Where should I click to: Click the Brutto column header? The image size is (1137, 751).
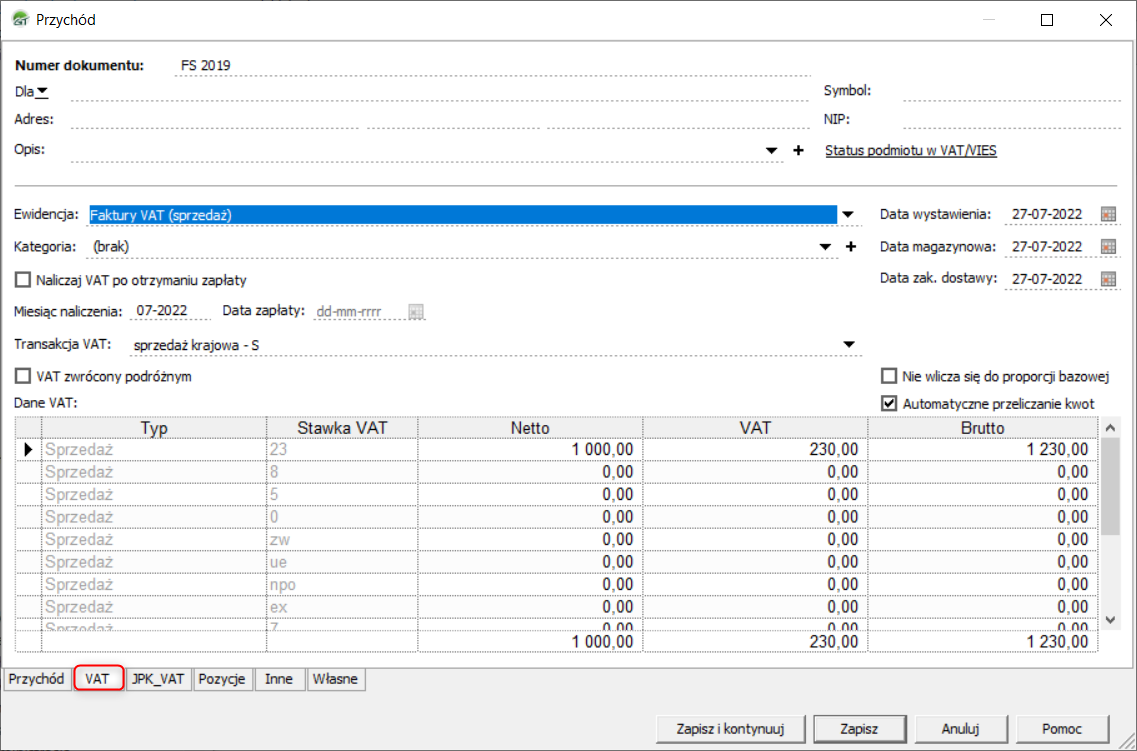[x=983, y=428]
